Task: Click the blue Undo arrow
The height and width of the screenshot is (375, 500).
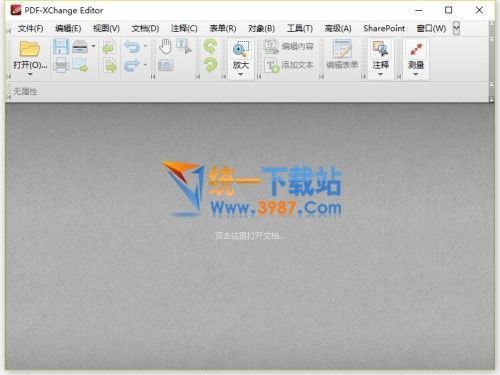Action: pyautogui.click(x=132, y=46)
